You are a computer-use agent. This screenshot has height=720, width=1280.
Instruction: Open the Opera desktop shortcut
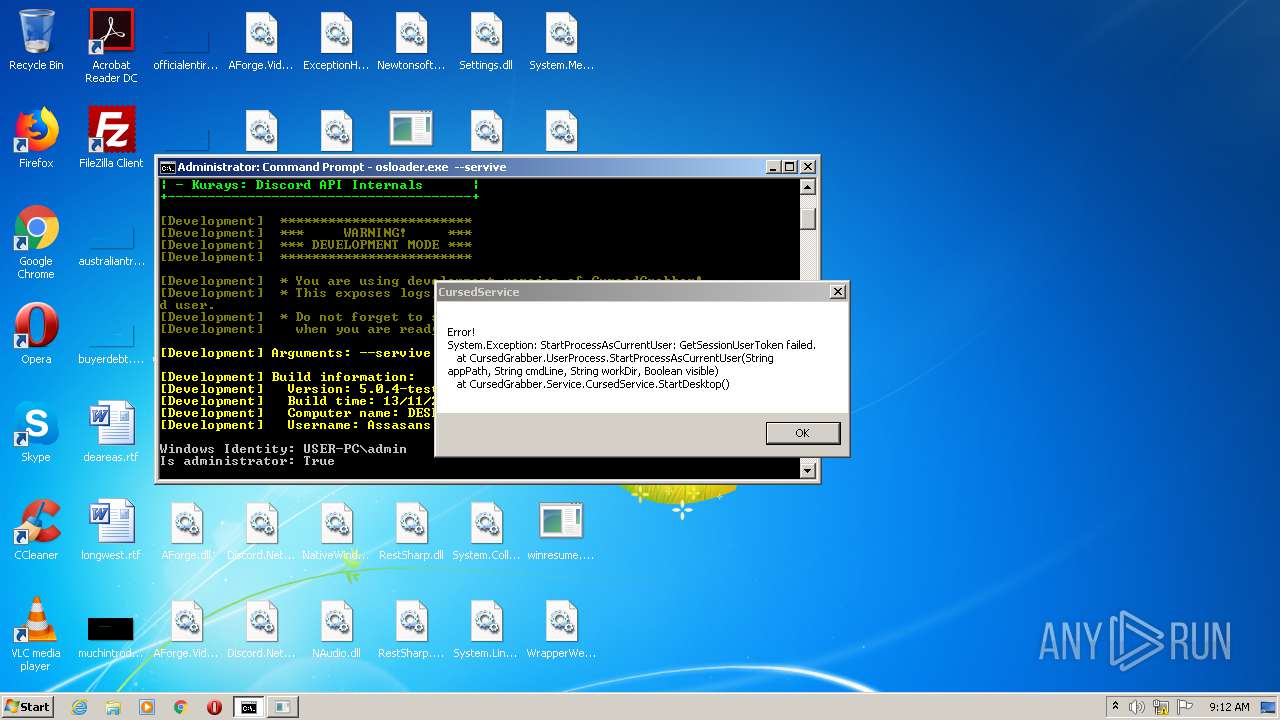pyautogui.click(x=36, y=335)
